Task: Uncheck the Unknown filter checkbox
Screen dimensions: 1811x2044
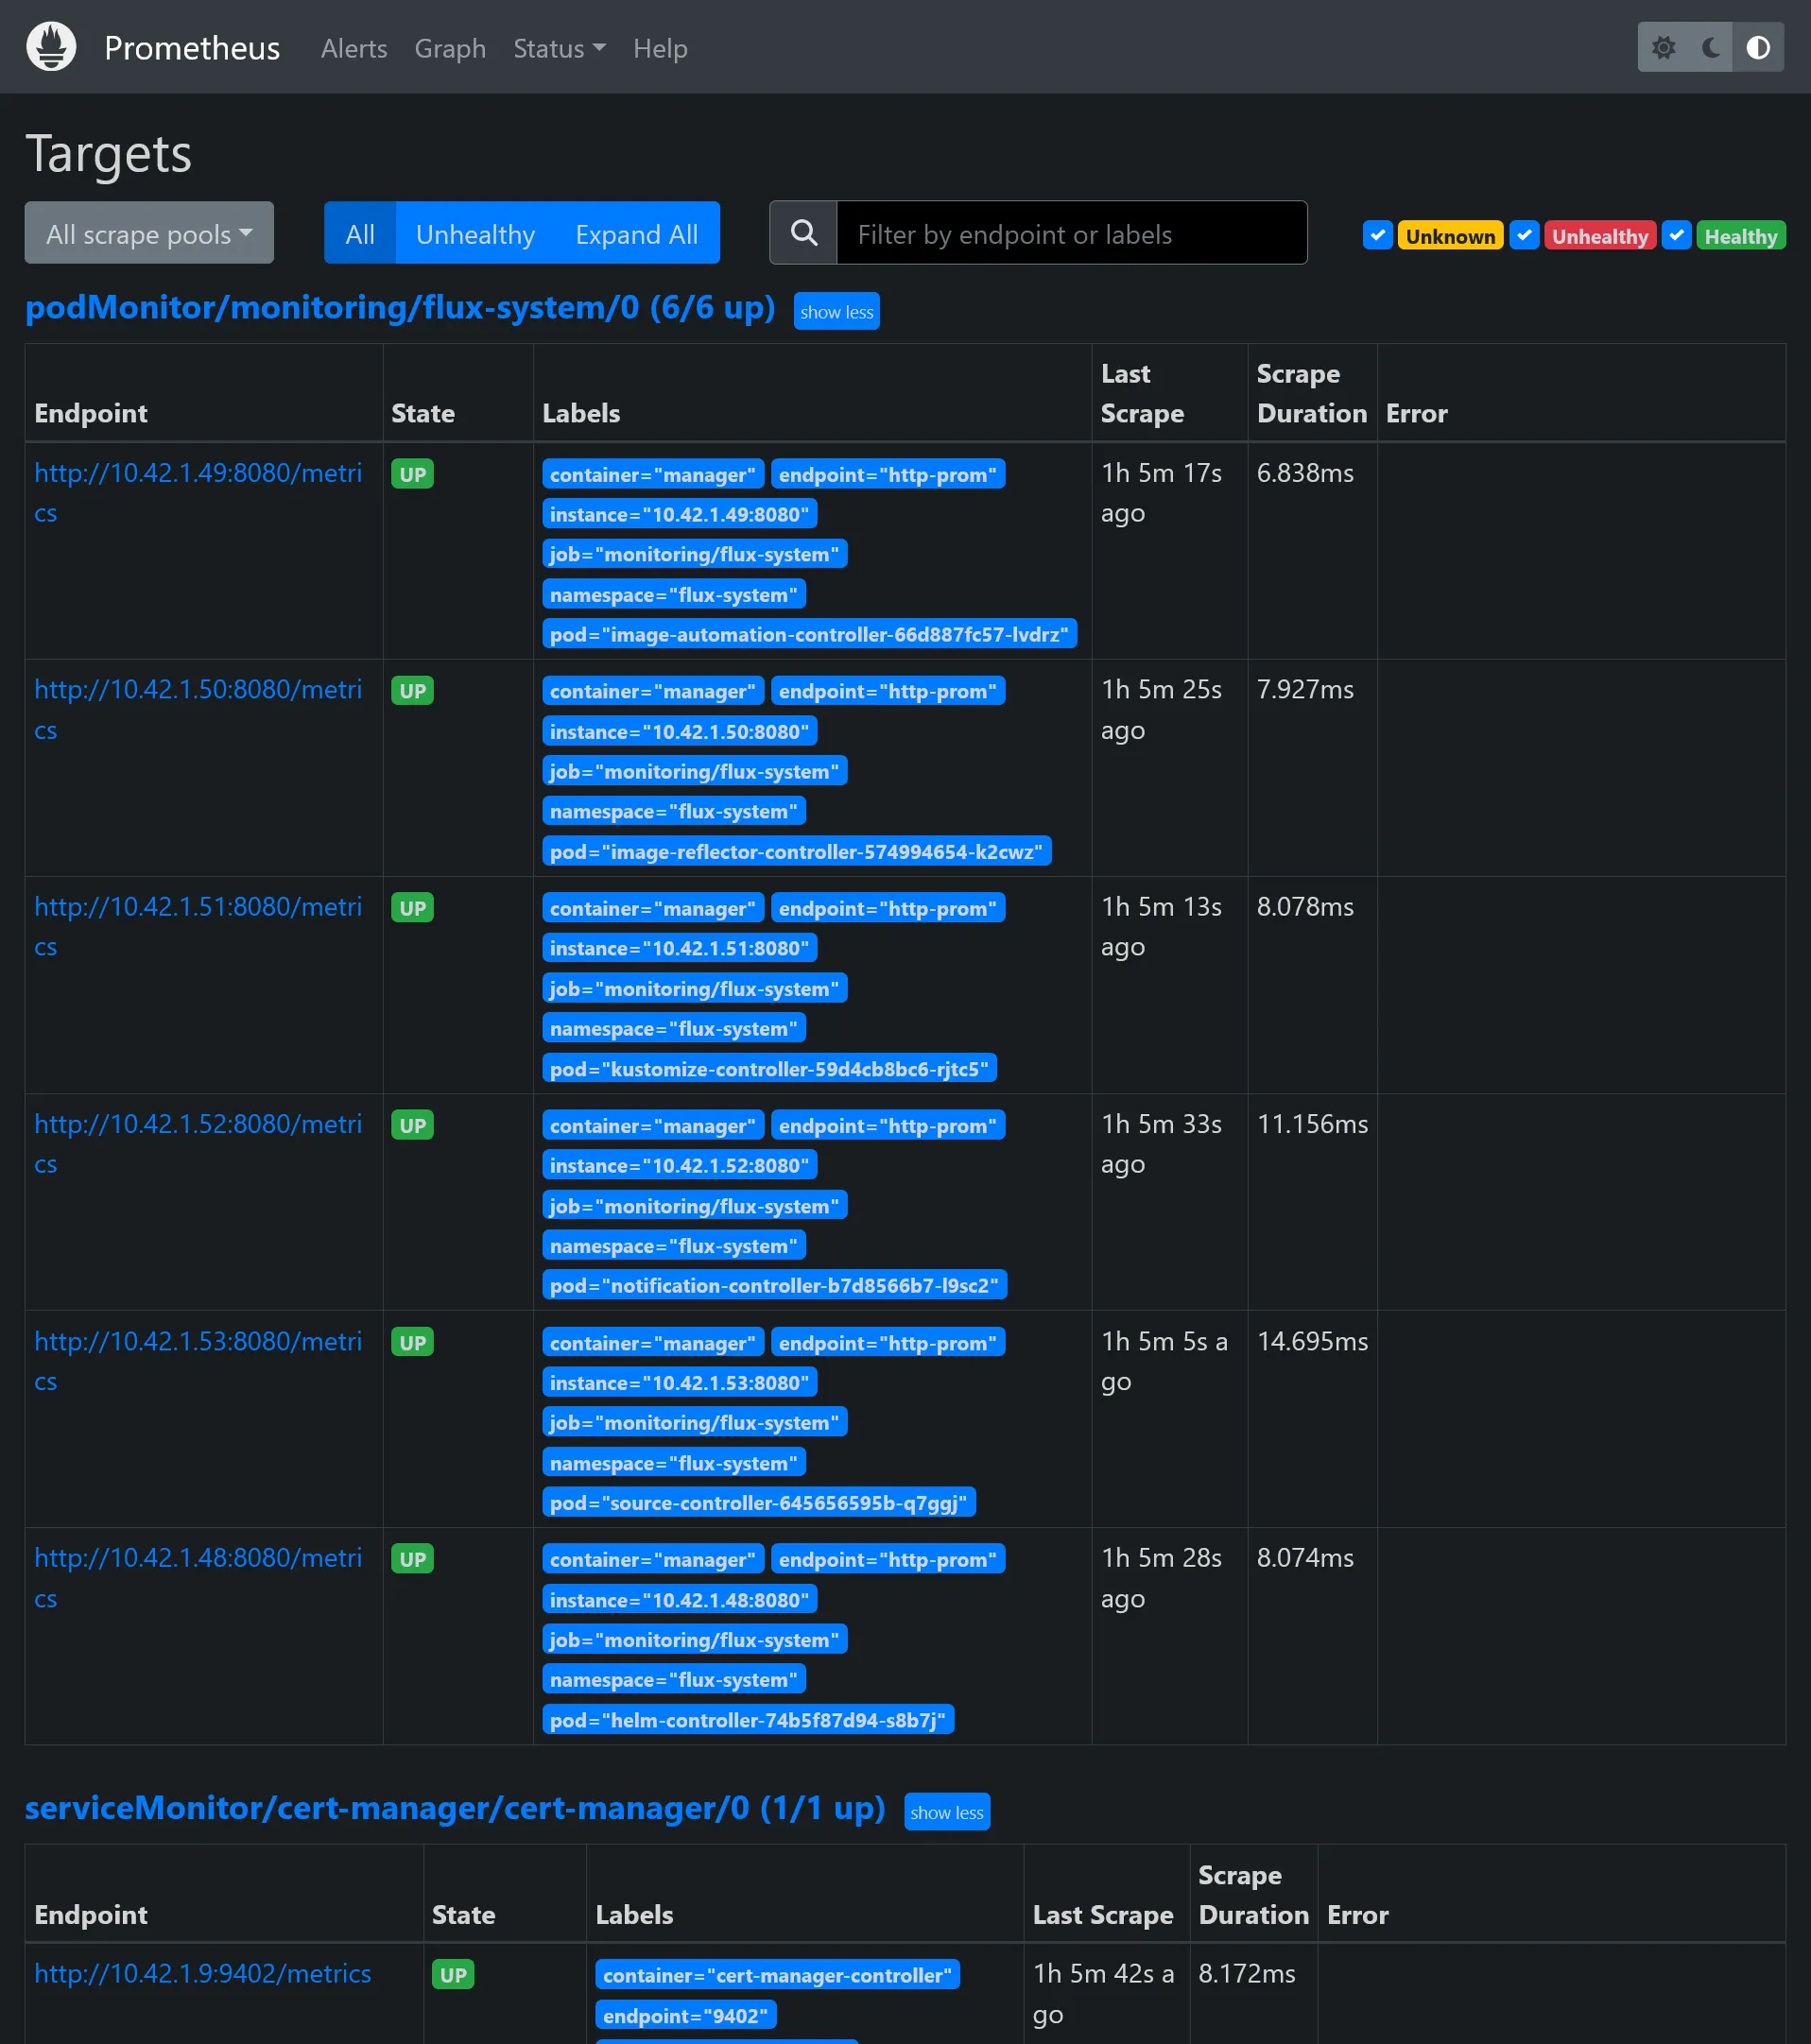Action: click(1378, 236)
